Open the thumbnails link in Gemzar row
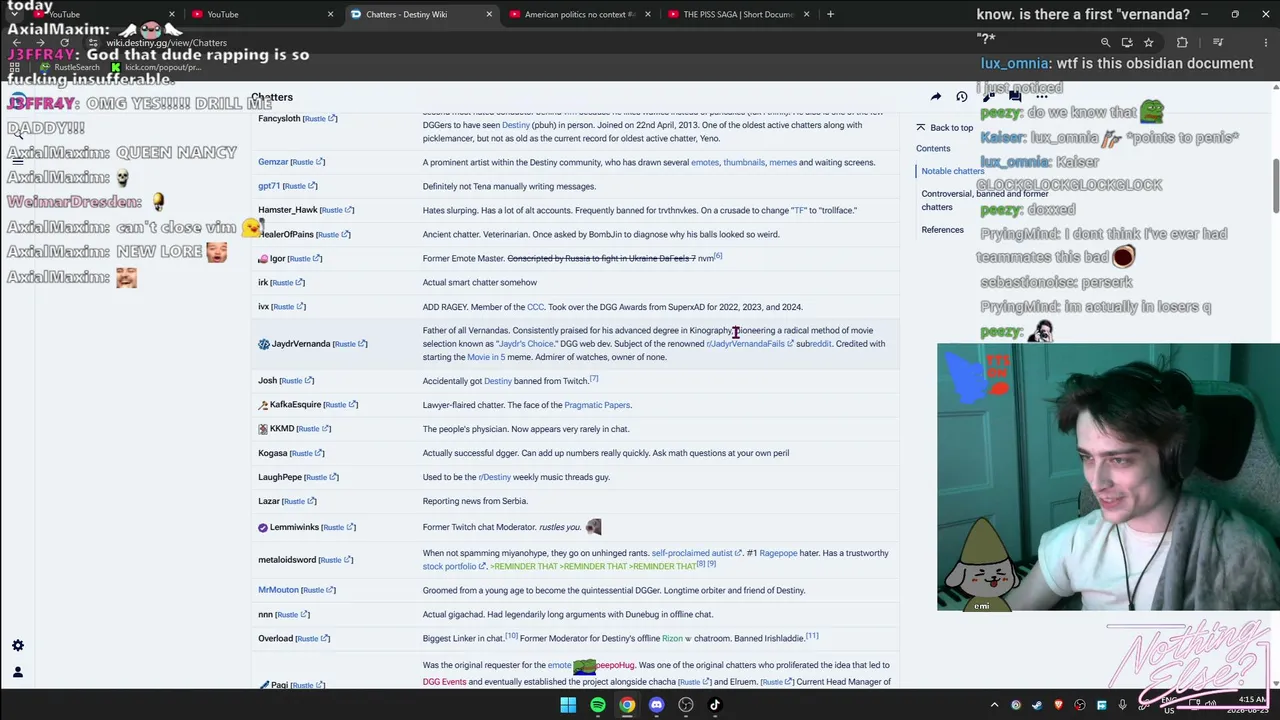1280x720 pixels. tap(744, 162)
